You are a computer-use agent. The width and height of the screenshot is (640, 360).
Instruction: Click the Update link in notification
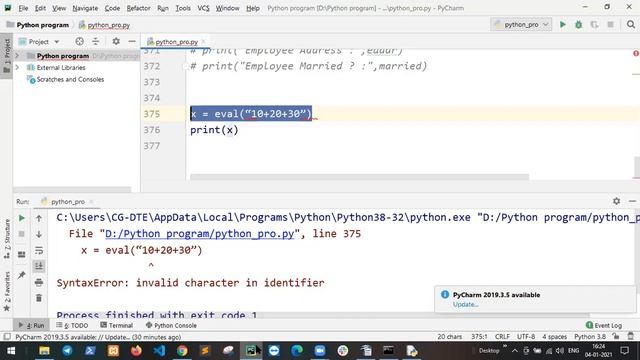pos(465,304)
